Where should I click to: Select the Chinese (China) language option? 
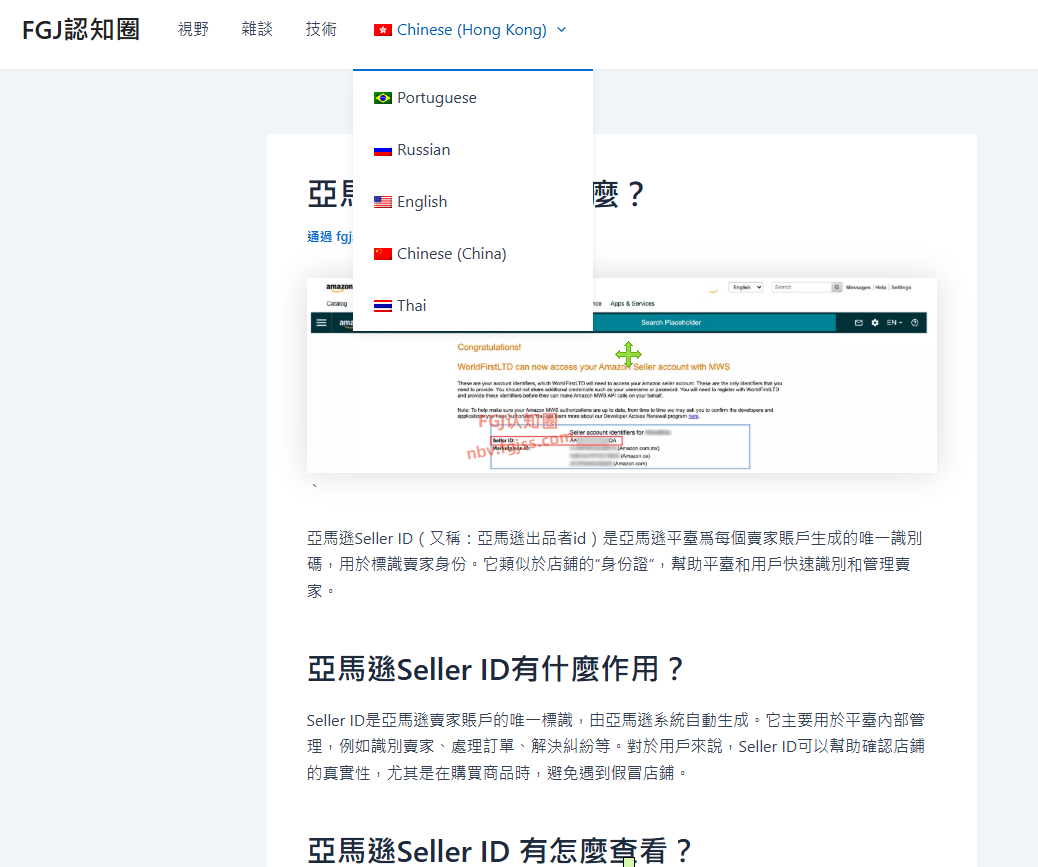point(452,254)
